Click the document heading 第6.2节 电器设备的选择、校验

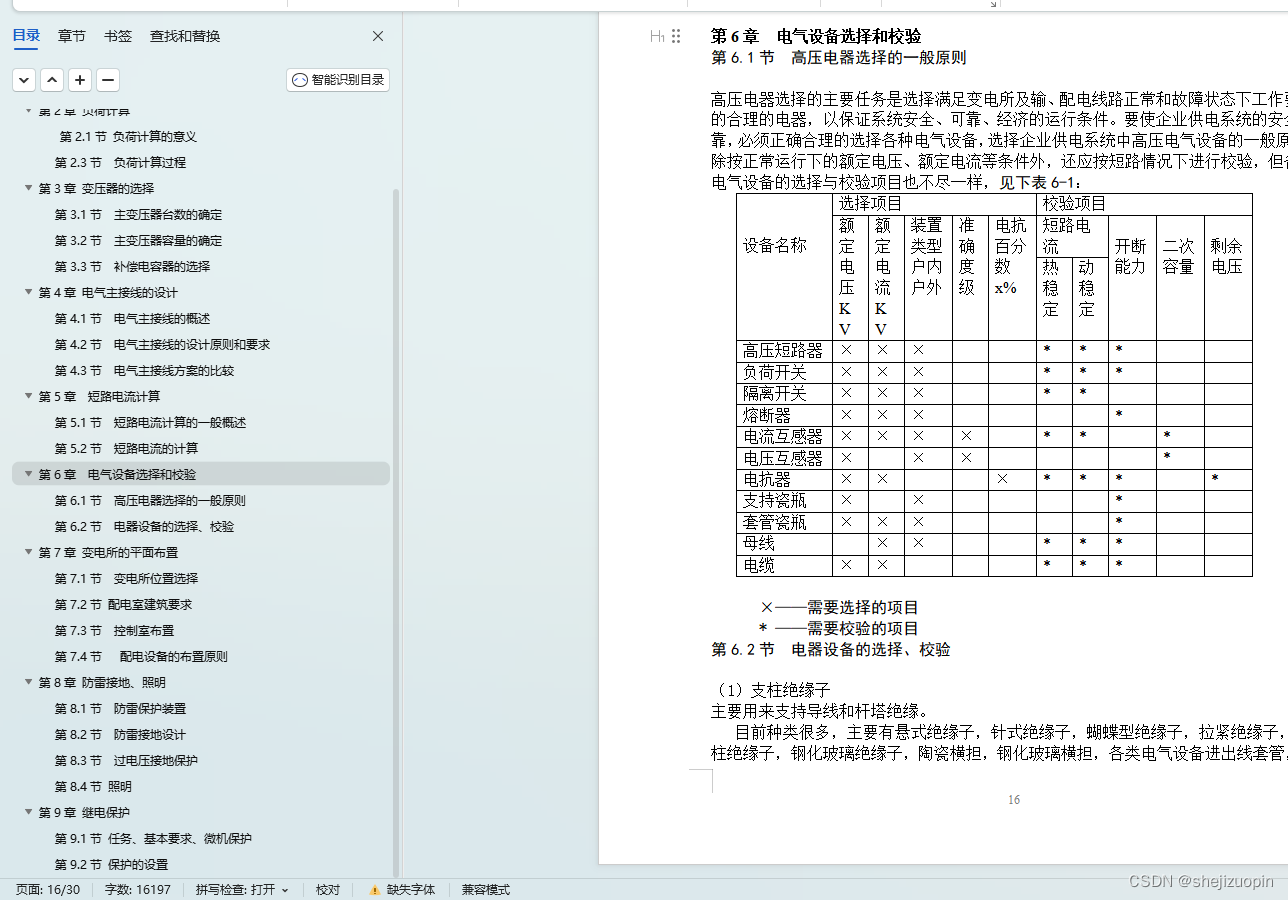pyautogui.click(x=830, y=650)
